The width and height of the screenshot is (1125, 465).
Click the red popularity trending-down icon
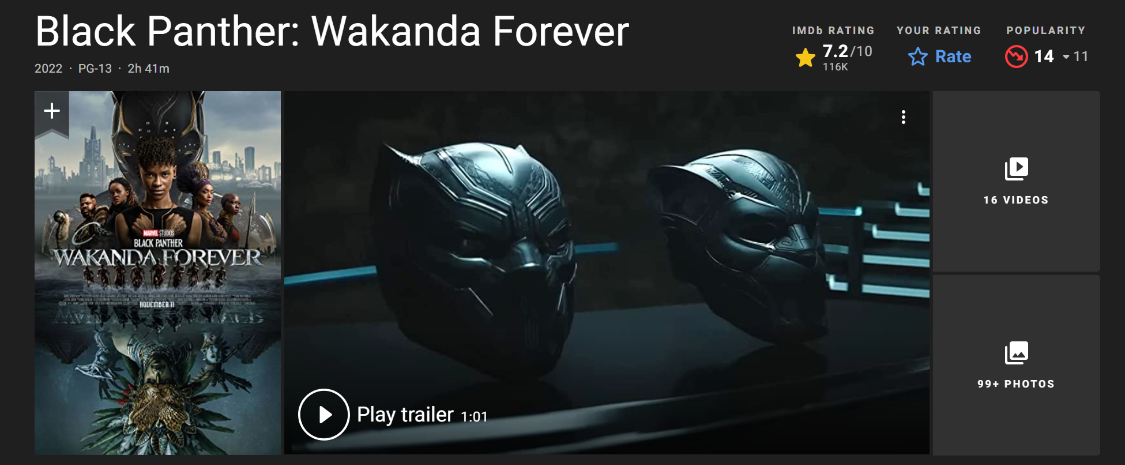pyautogui.click(x=1016, y=57)
